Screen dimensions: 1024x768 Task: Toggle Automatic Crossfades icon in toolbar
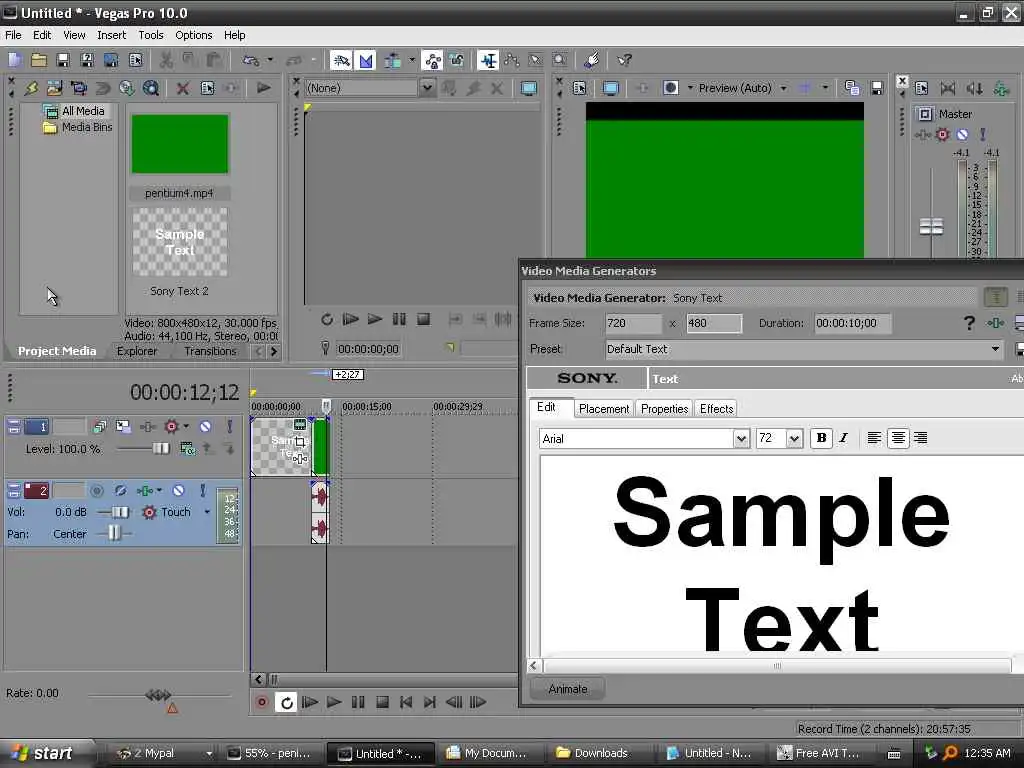pos(366,60)
